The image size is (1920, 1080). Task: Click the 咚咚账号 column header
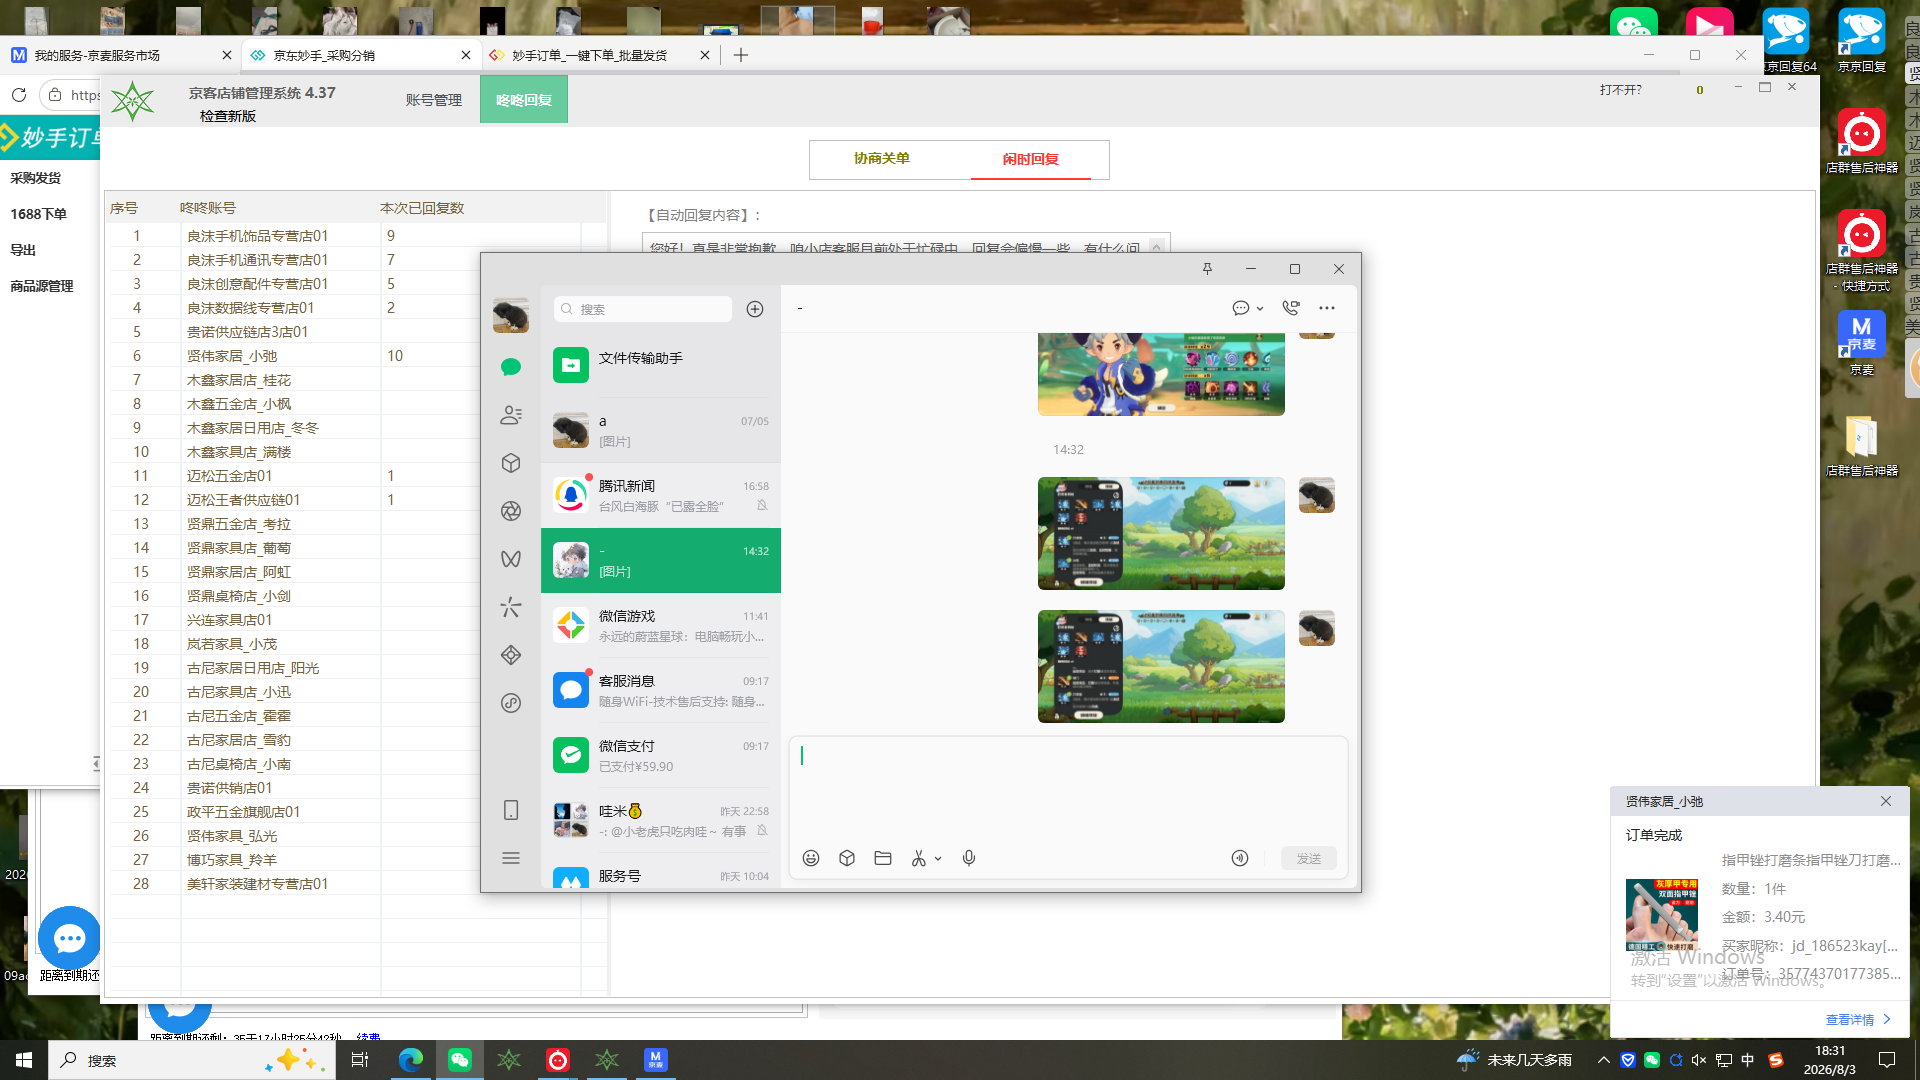coord(208,208)
